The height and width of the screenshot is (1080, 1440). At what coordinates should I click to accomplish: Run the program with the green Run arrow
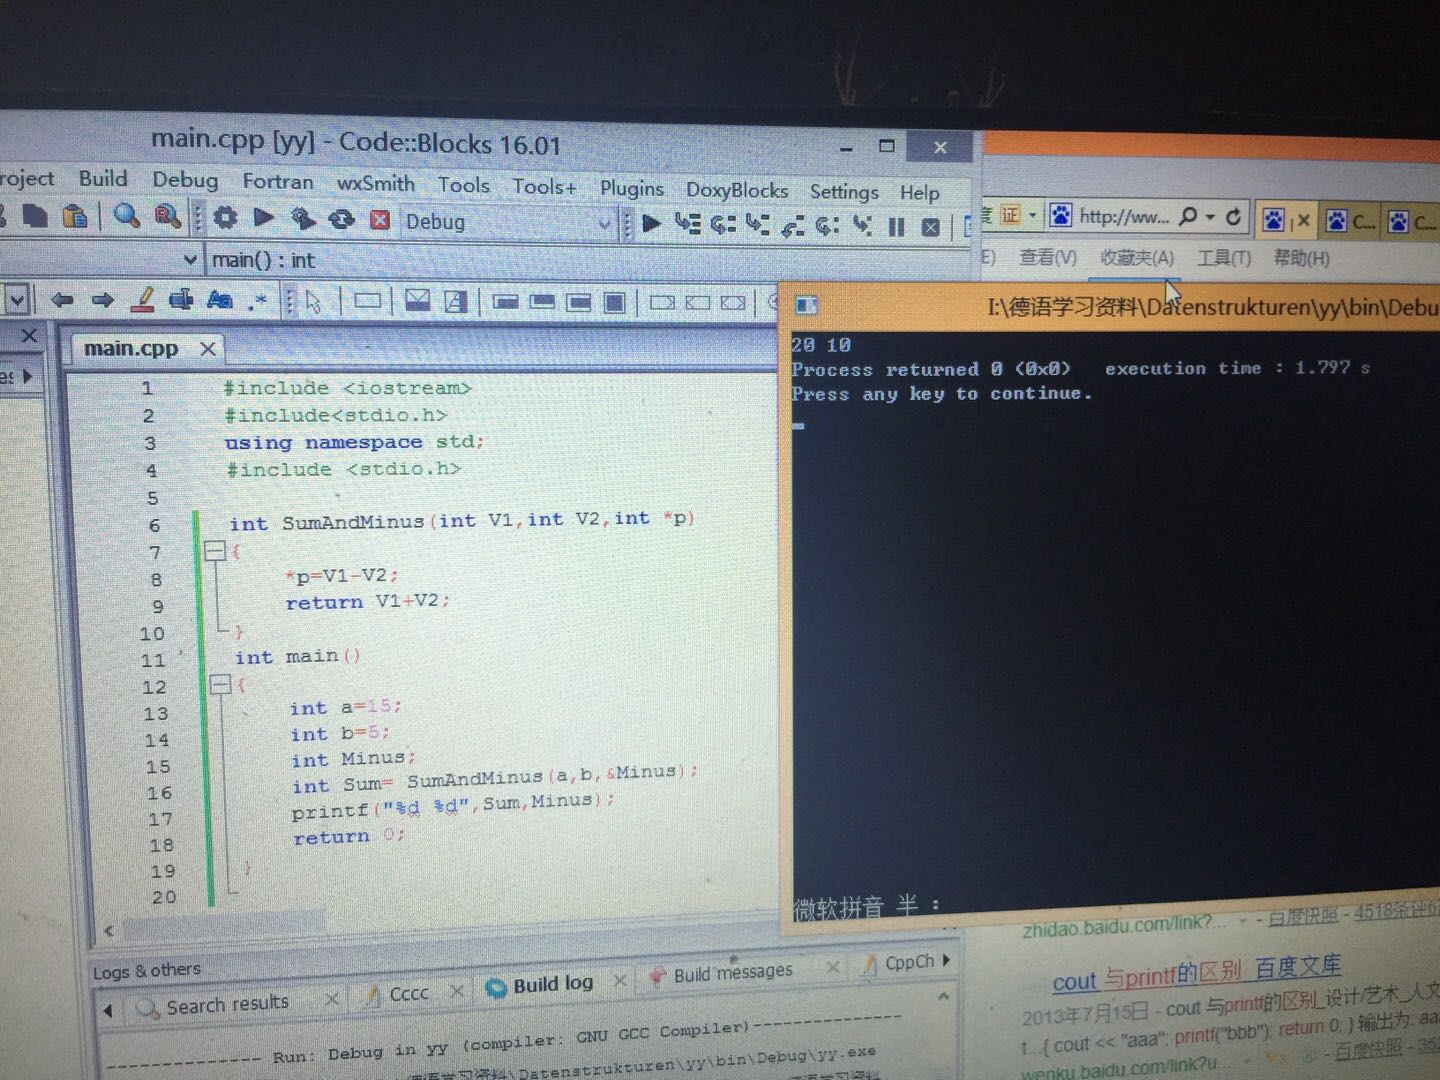pos(264,217)
